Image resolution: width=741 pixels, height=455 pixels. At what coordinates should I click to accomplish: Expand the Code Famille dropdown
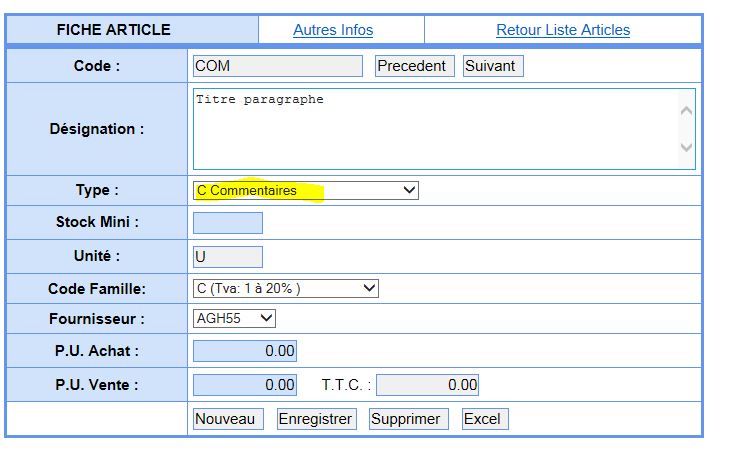tap(285, 289)
